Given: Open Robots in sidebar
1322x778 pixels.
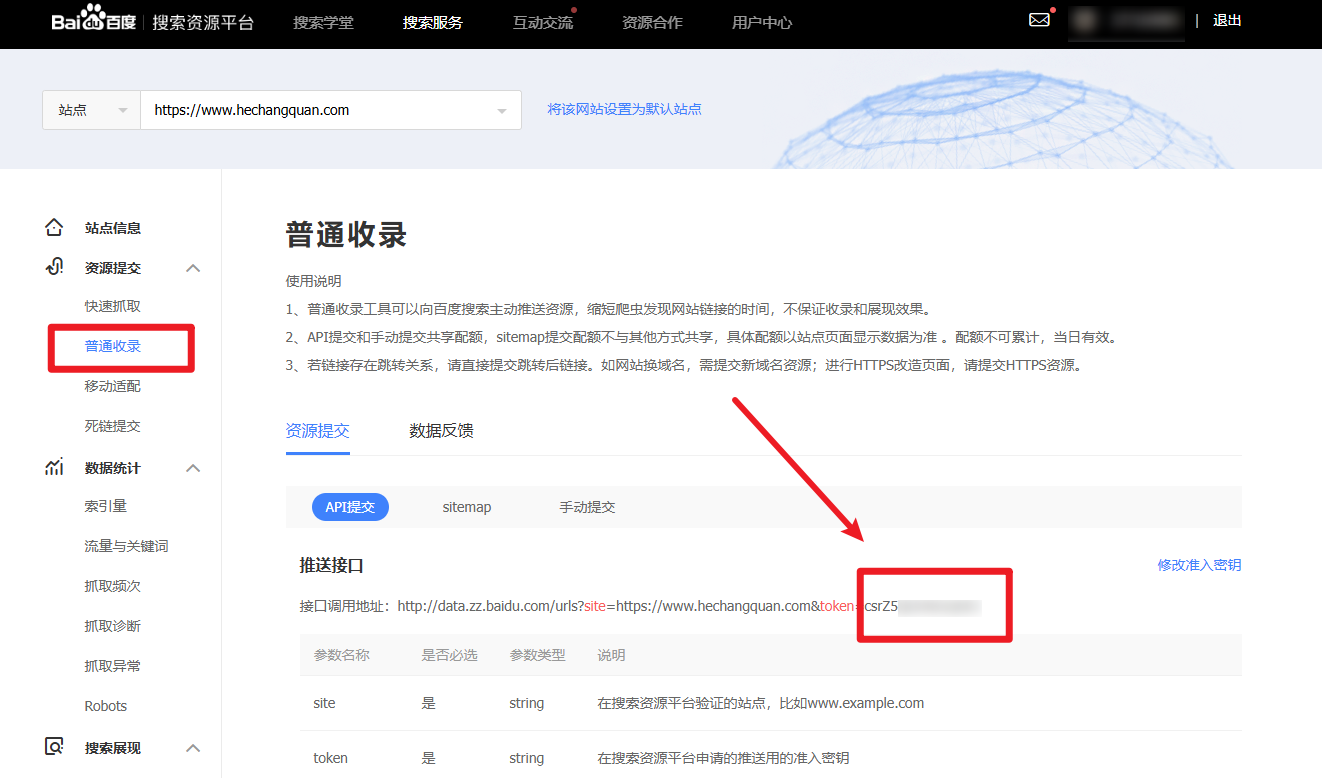Looking at the screenshot, I should click(x=106, y=706).
